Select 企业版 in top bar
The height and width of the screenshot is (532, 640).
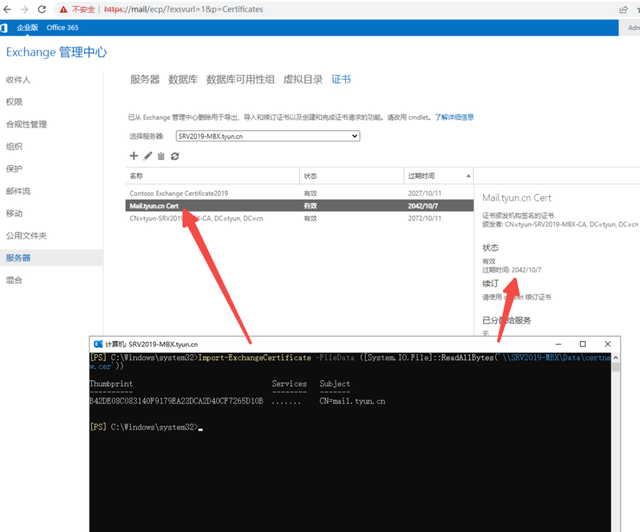point(27,27)
